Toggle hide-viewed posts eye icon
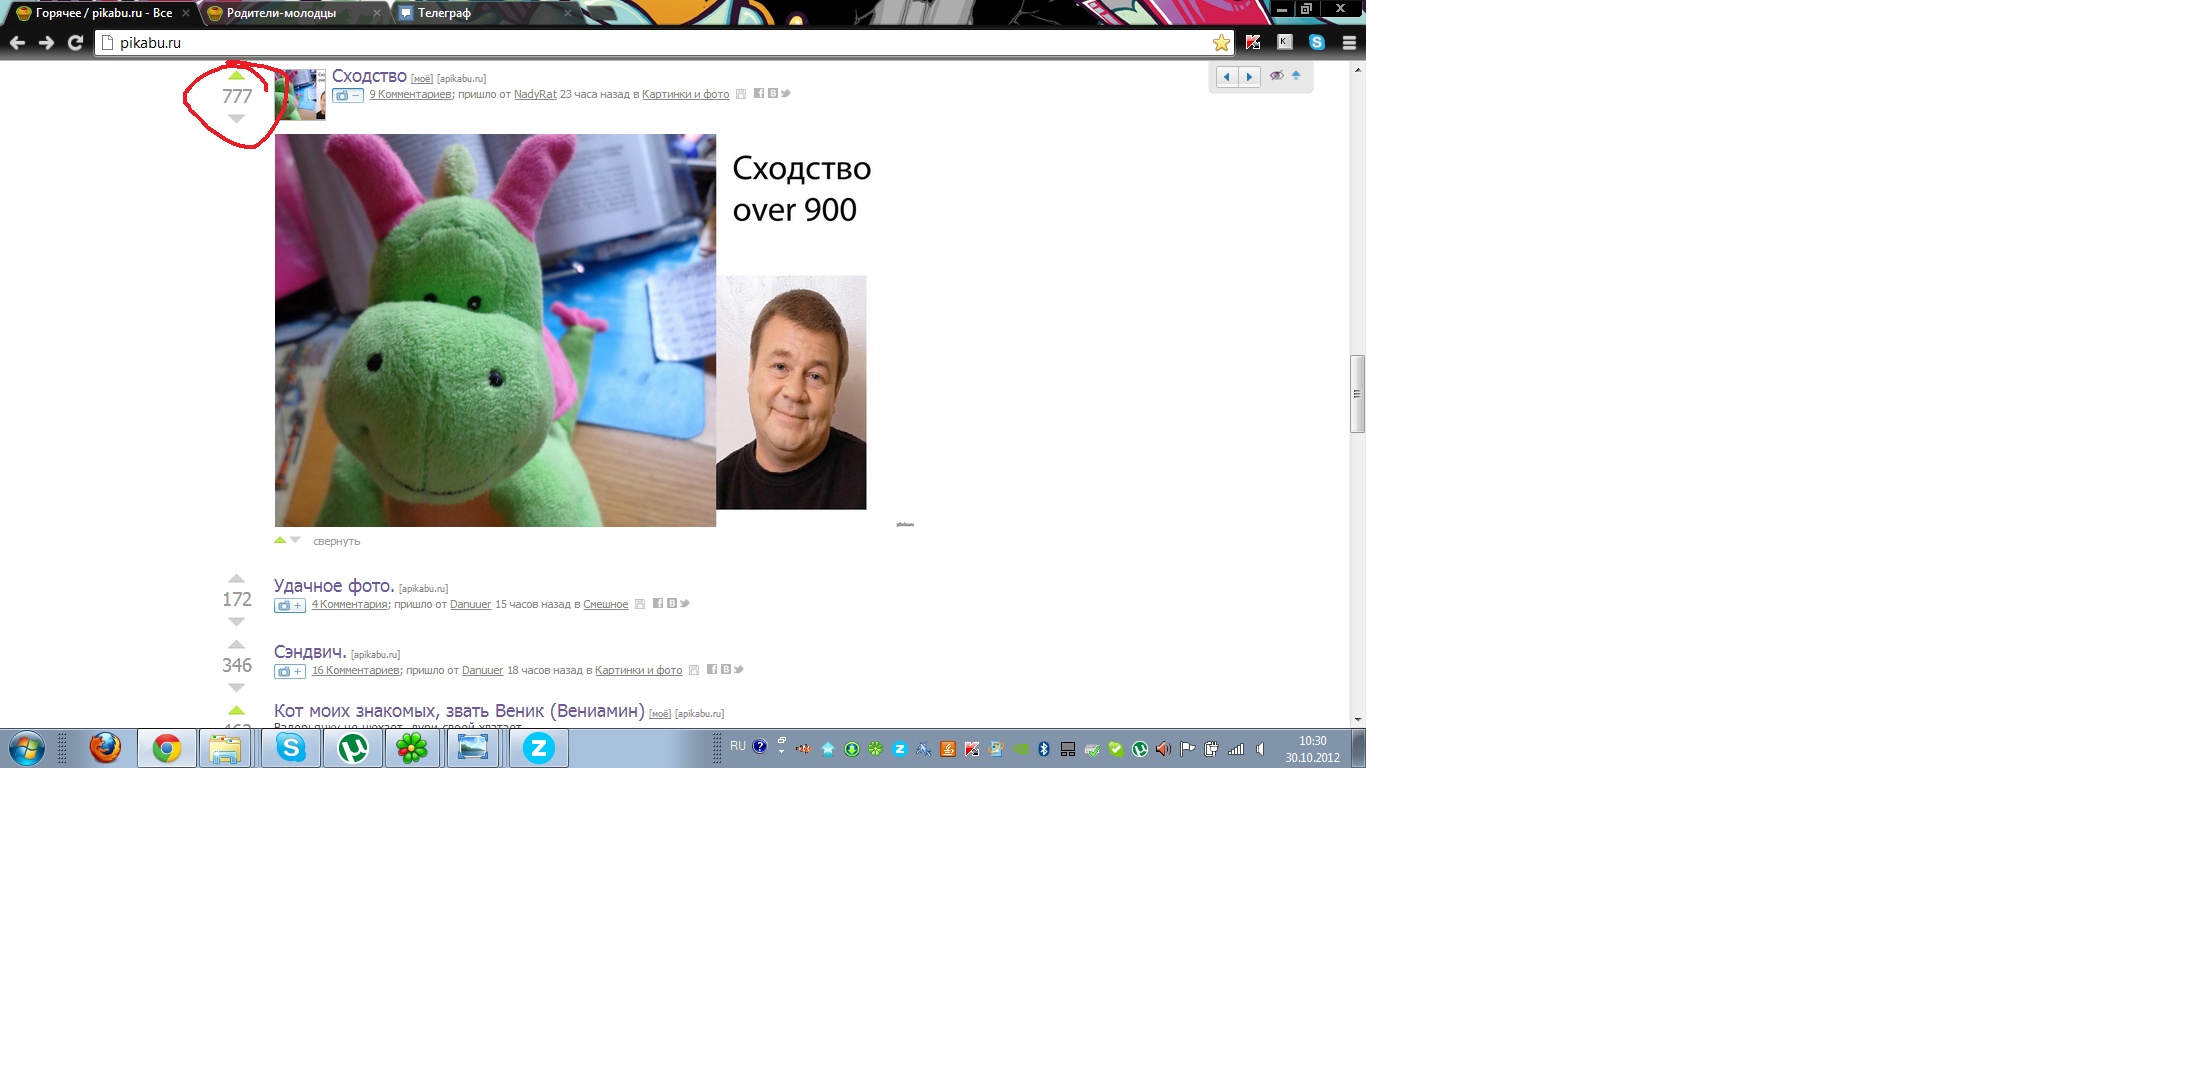Screen dimensions: 2186x1076 (1277, 75)
